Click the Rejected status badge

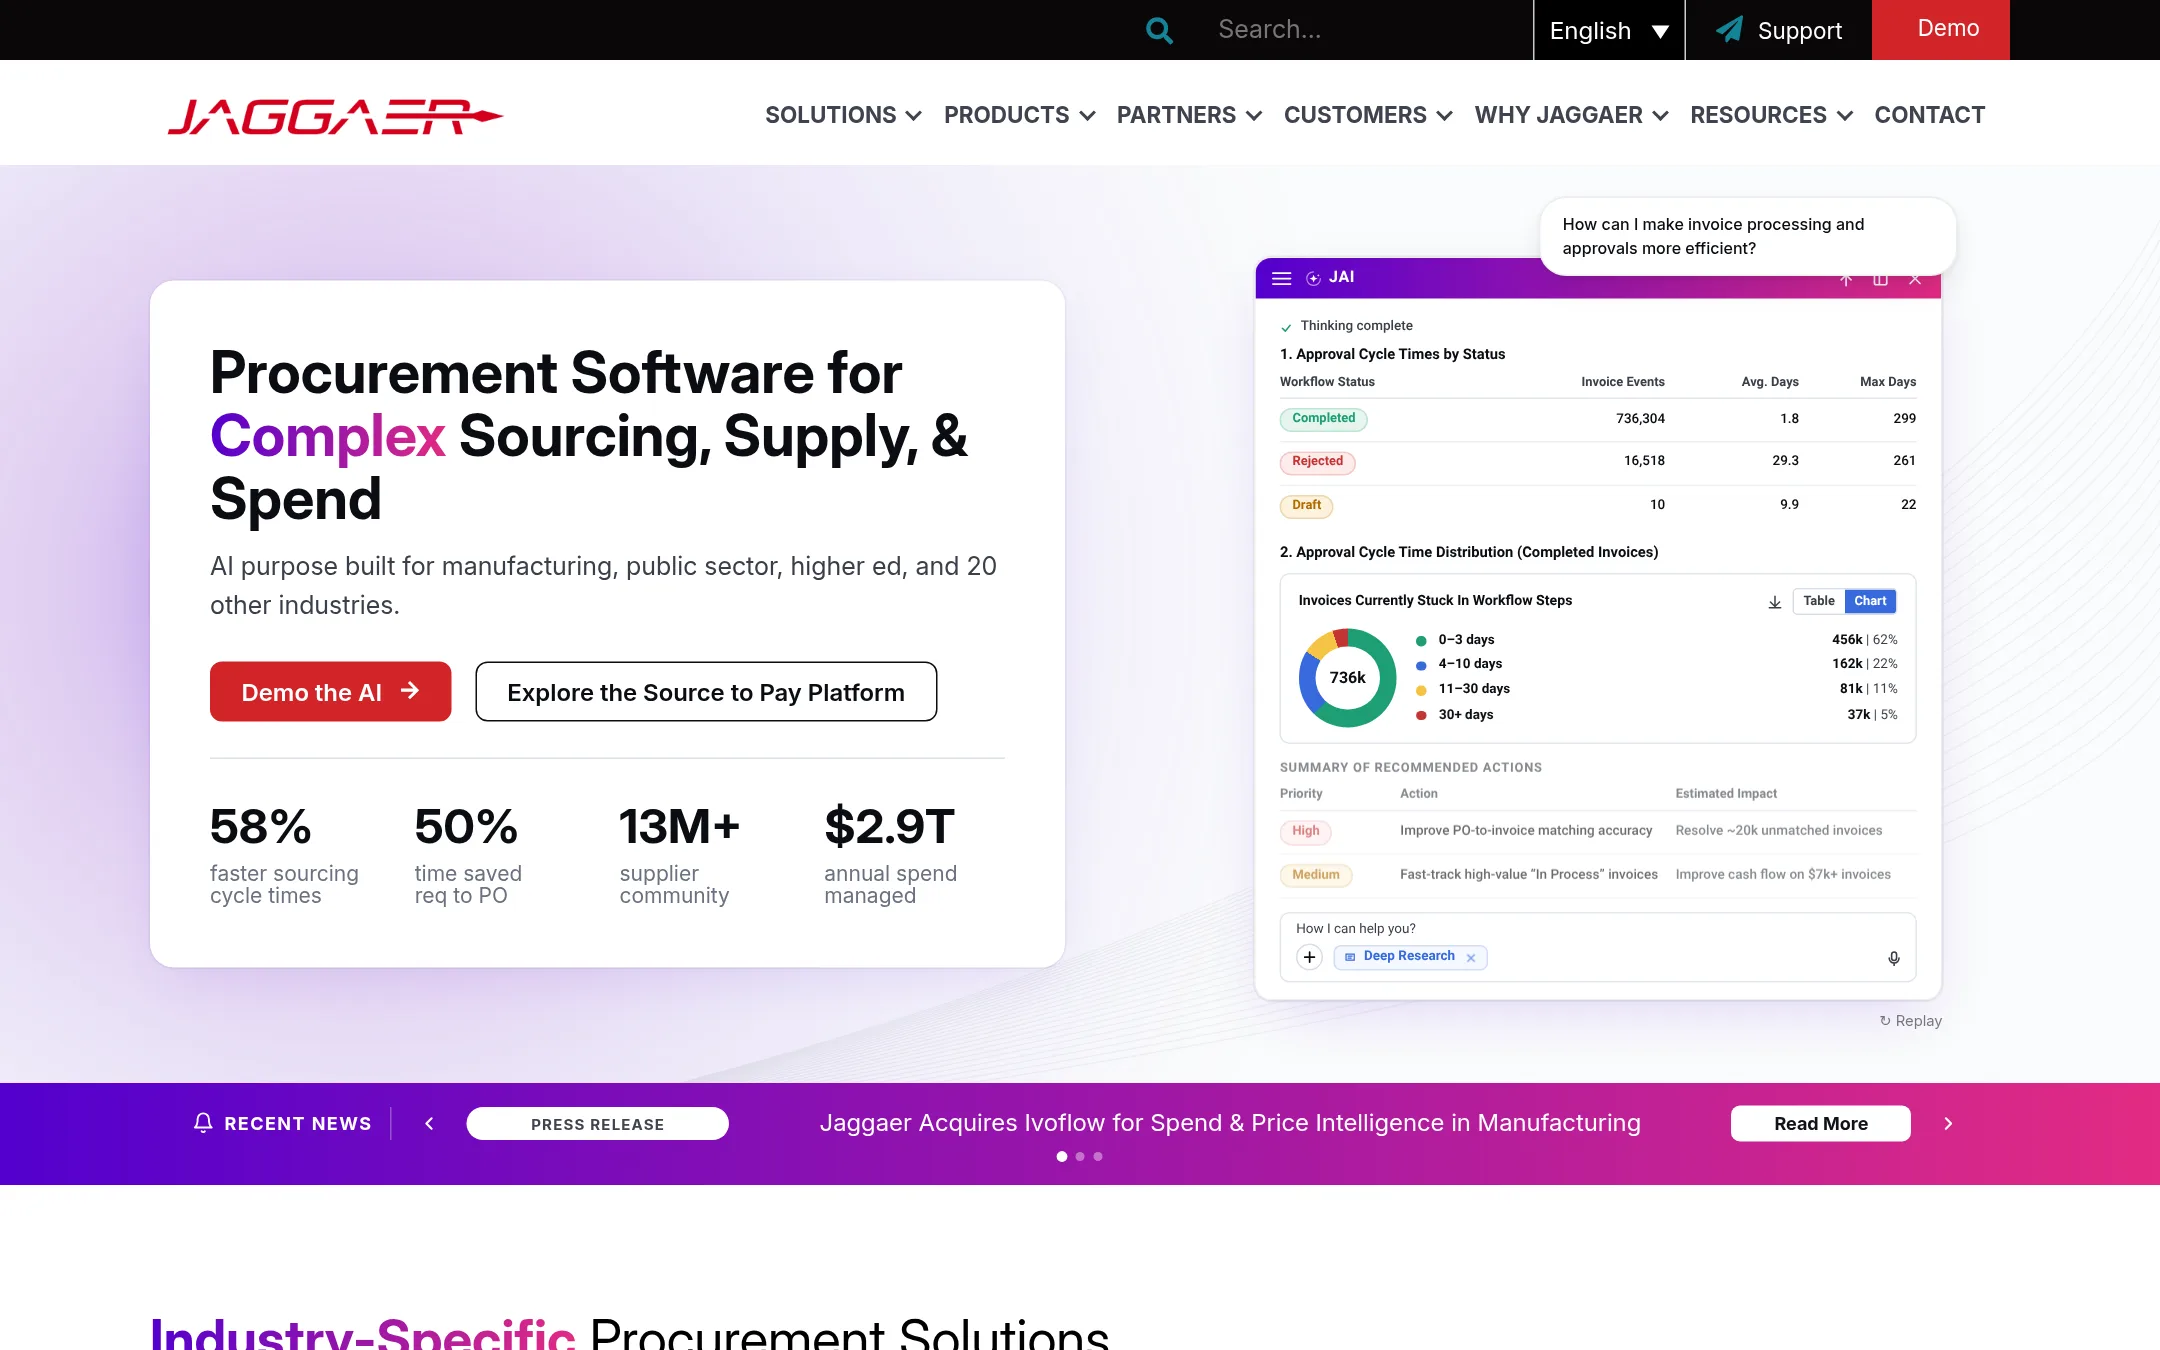(x=1317, y=462)
